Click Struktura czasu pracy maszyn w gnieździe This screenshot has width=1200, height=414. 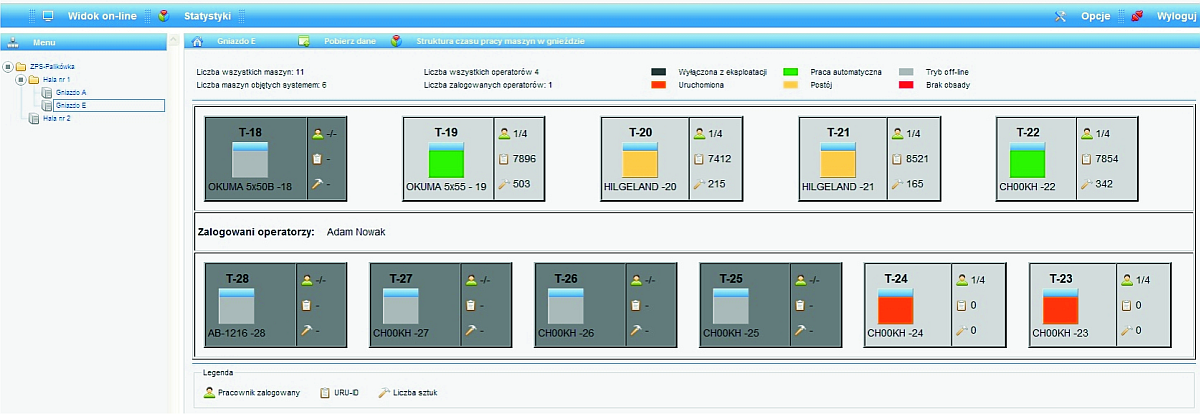coord(500,42)
